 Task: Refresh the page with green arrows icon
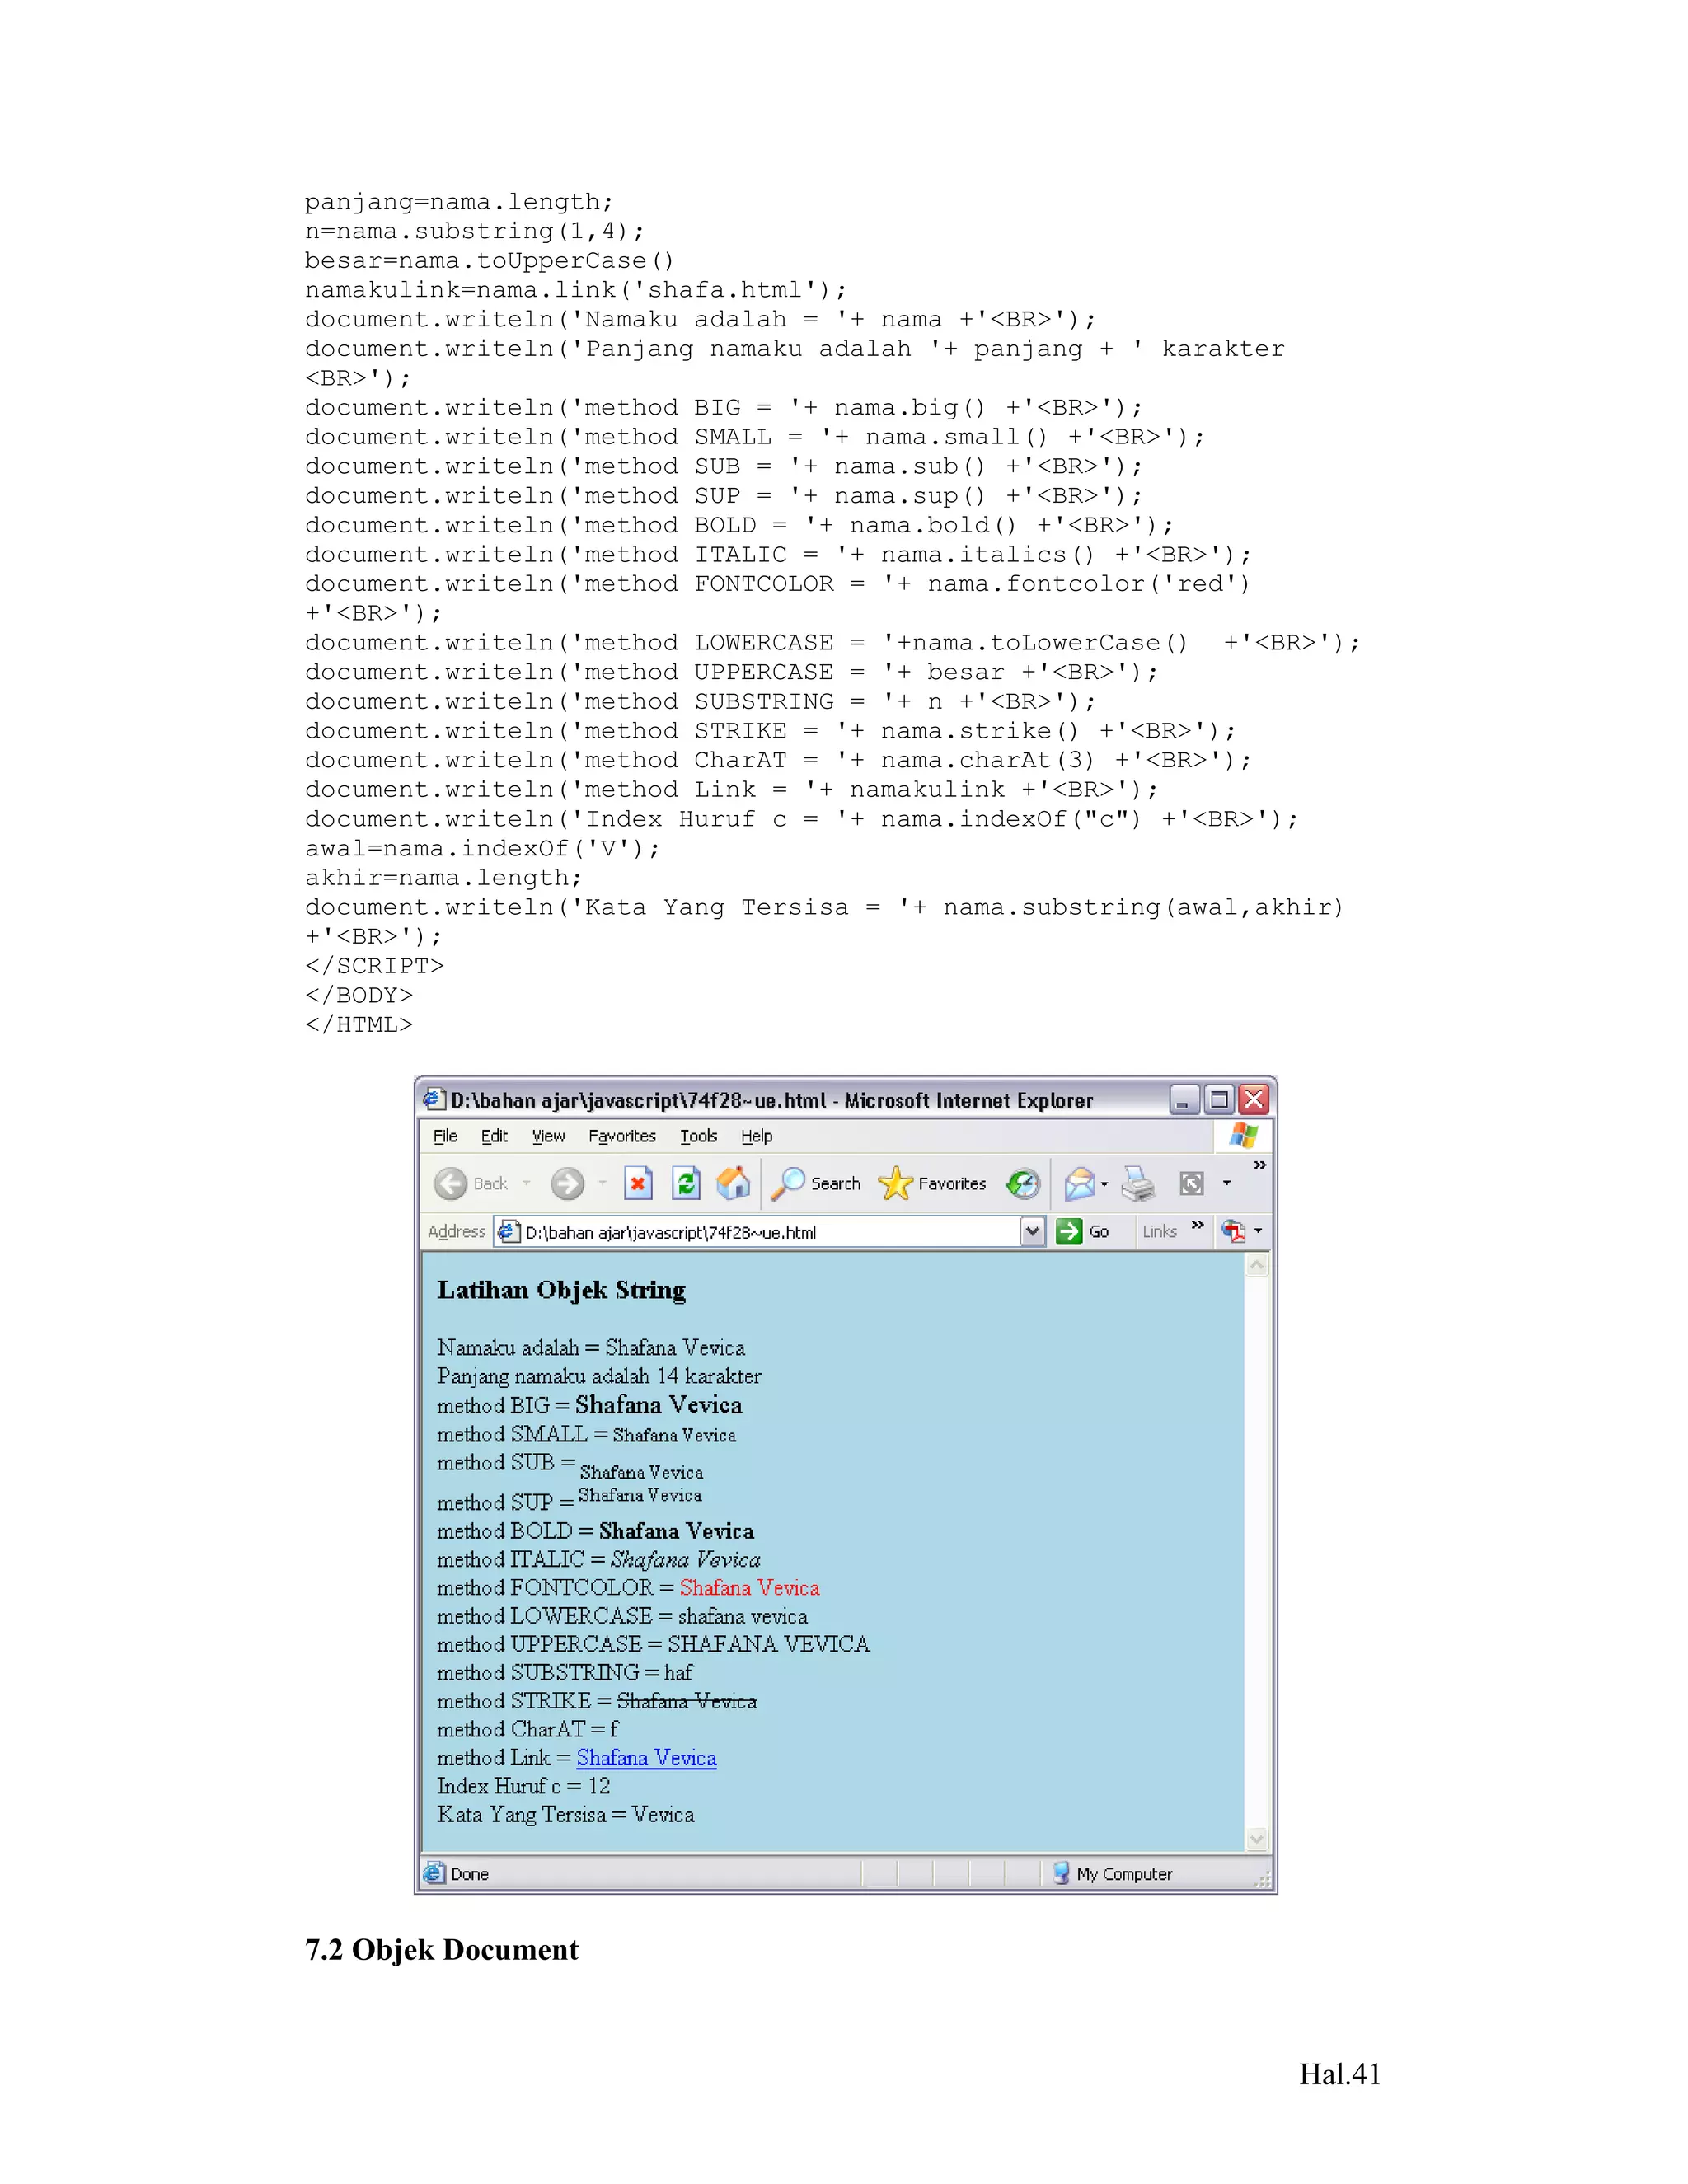[x=686, y=1184]
